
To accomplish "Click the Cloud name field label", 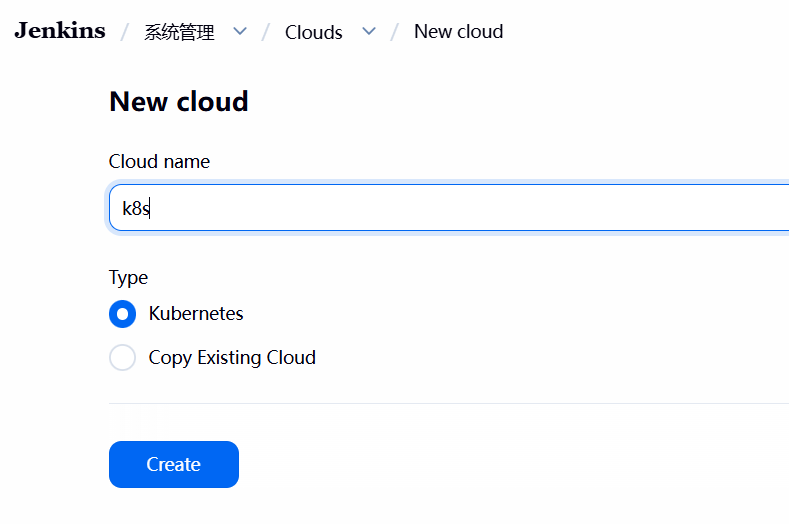I will [159, 162].
